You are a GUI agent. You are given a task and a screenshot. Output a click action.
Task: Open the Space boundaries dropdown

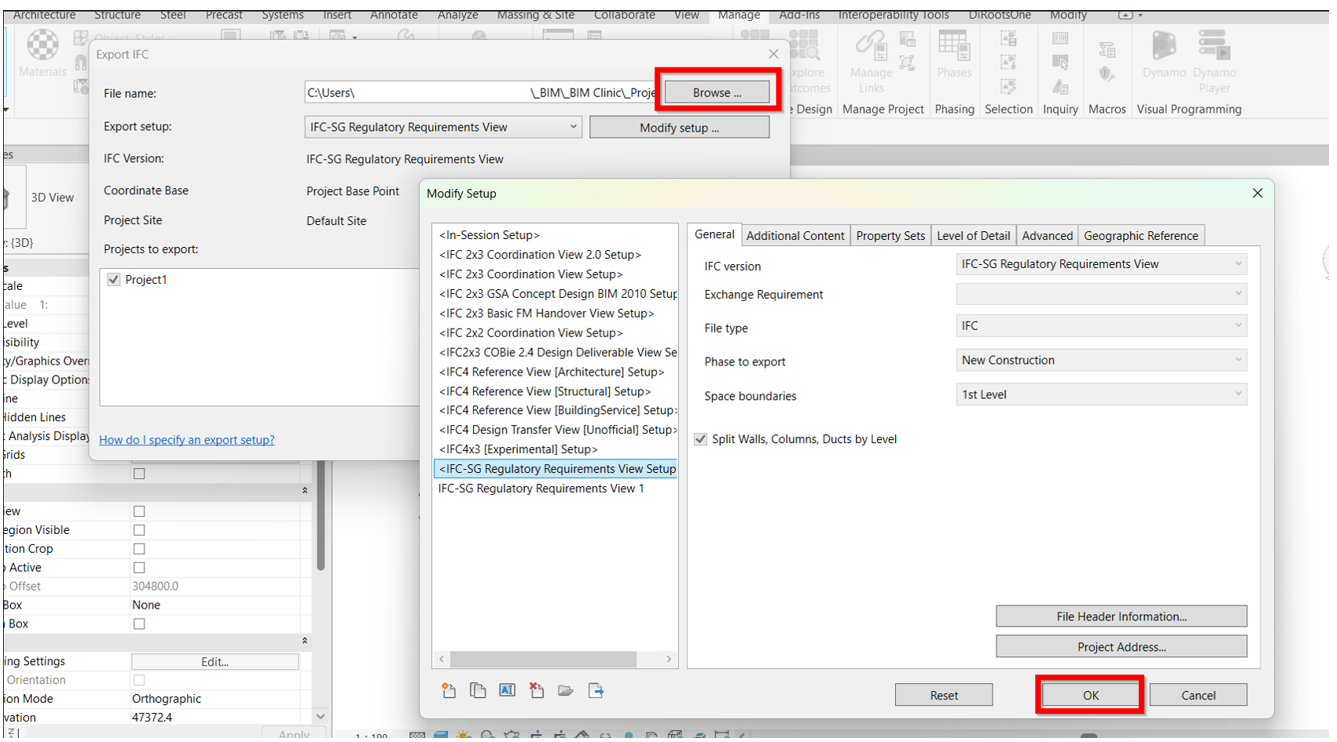pos(1101,395)
